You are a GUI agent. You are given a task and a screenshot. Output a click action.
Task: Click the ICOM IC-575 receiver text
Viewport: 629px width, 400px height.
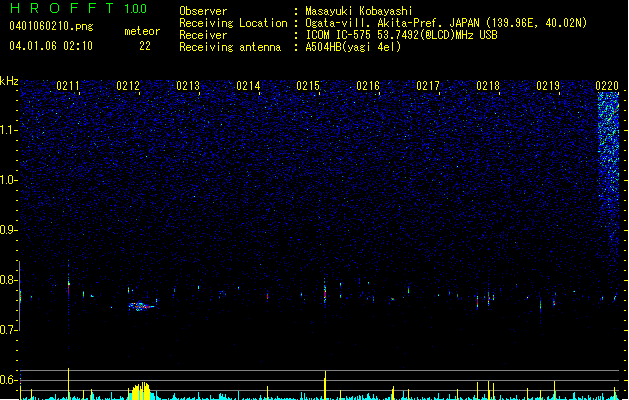pyautogui.click(x=402, y=35)
